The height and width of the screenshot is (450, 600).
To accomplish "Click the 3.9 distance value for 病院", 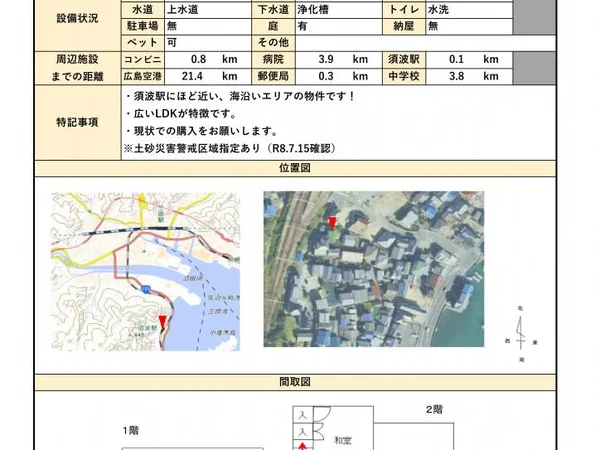I will coord(326,59).
